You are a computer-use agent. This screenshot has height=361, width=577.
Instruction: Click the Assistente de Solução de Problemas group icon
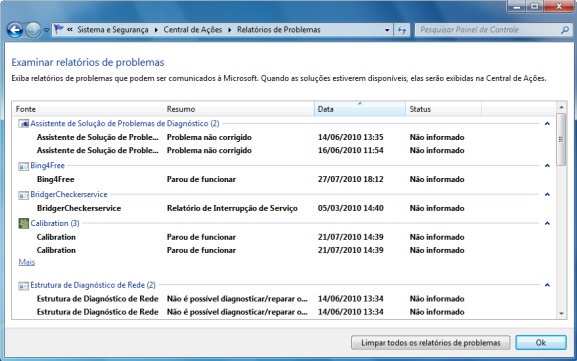click(24, 124)
